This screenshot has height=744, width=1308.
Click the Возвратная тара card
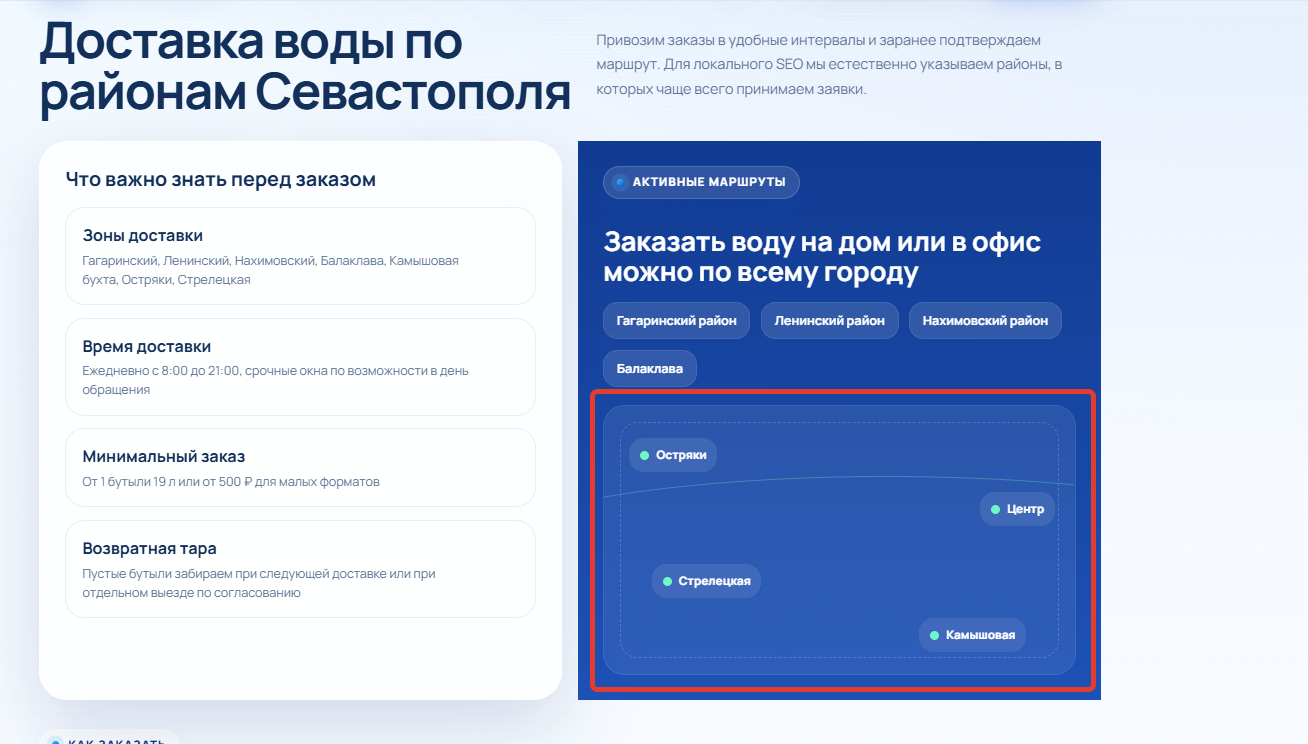tap(300, 569)
